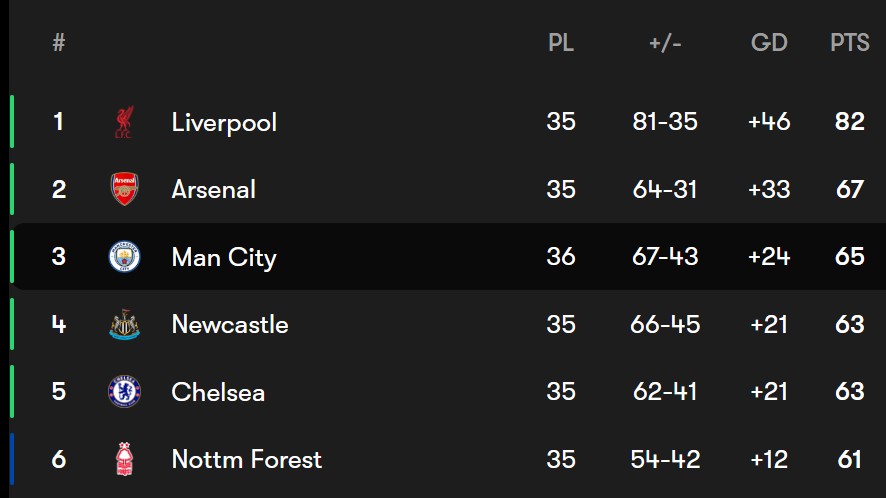Click the Man City club crest
886x498 pixels.
tap(124, 257)
